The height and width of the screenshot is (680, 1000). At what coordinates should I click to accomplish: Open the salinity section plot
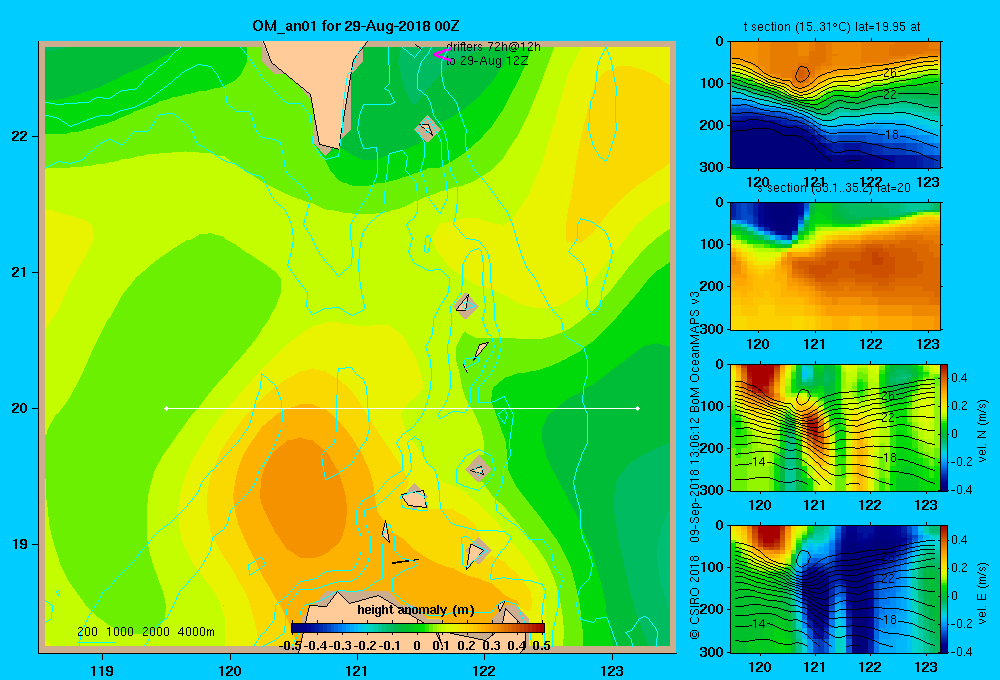click(x=835, y=266)
